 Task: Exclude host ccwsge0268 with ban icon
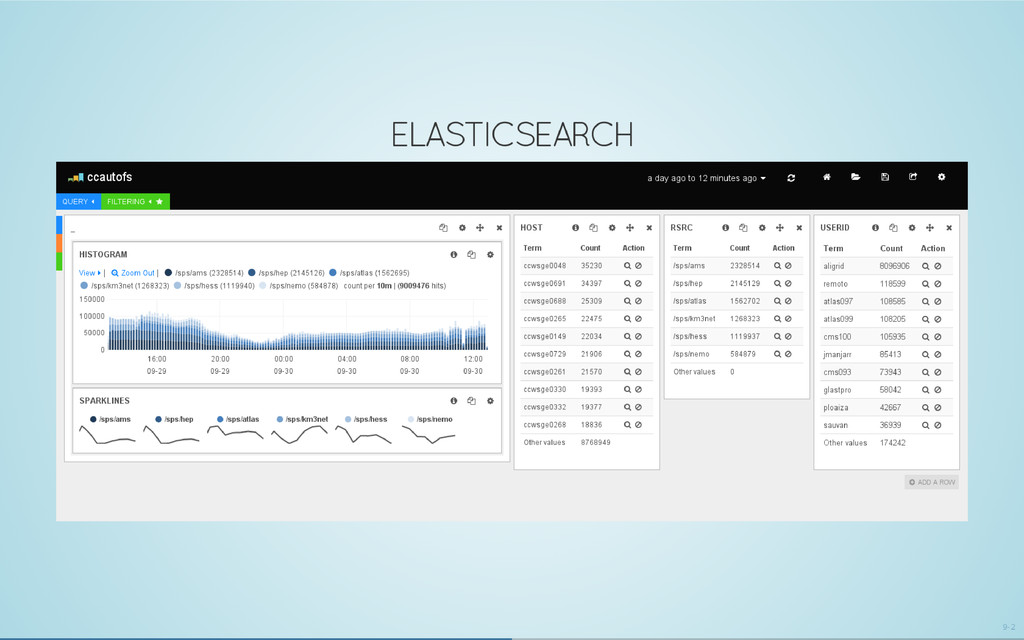(x=638, y=424)
